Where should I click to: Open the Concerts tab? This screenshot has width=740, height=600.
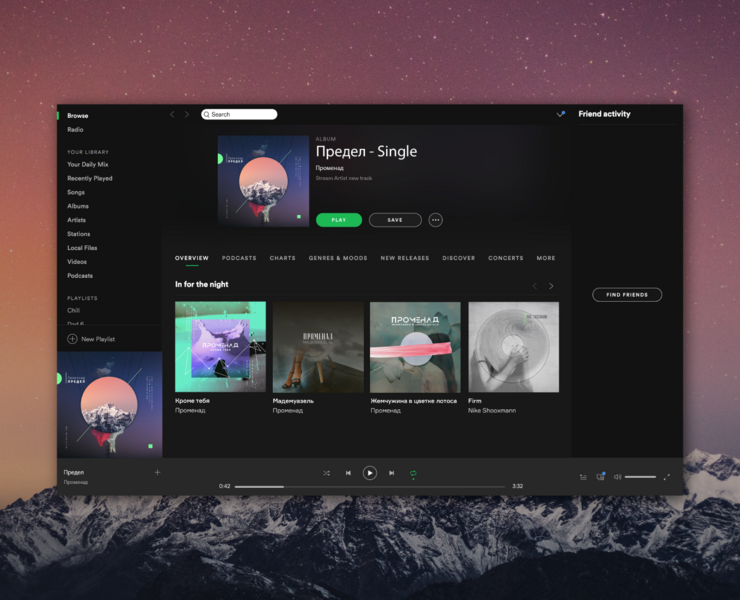(x=505, y=258)
